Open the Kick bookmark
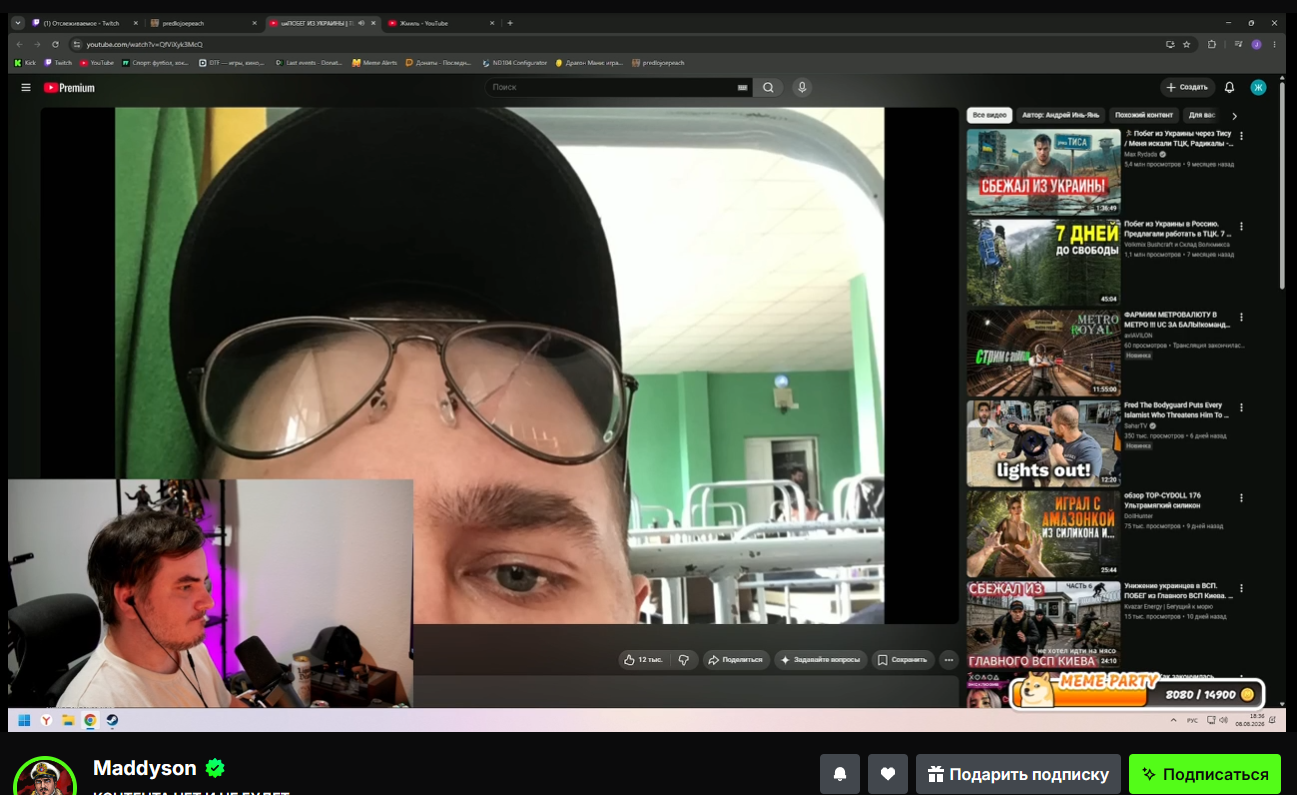This screenshot has height=795, width=1297. pyautogui.click(x=25, y=63)
